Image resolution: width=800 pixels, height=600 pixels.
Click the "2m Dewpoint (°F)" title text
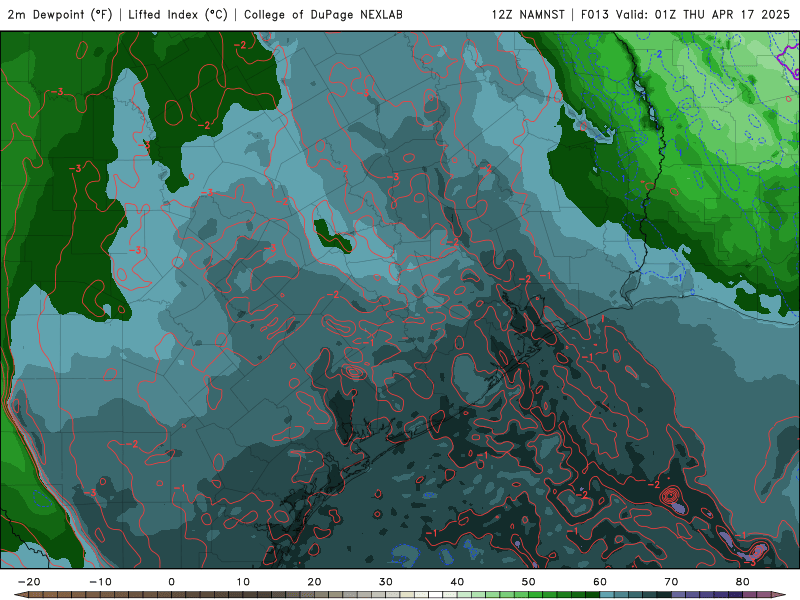60,14
